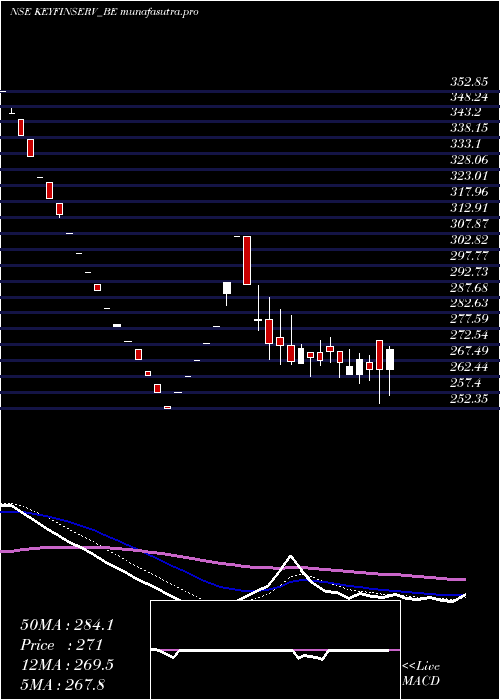Viewport: 500px width, 700px height.
Task: Click the 257.4 price level
Action: [x=466, y=383]
